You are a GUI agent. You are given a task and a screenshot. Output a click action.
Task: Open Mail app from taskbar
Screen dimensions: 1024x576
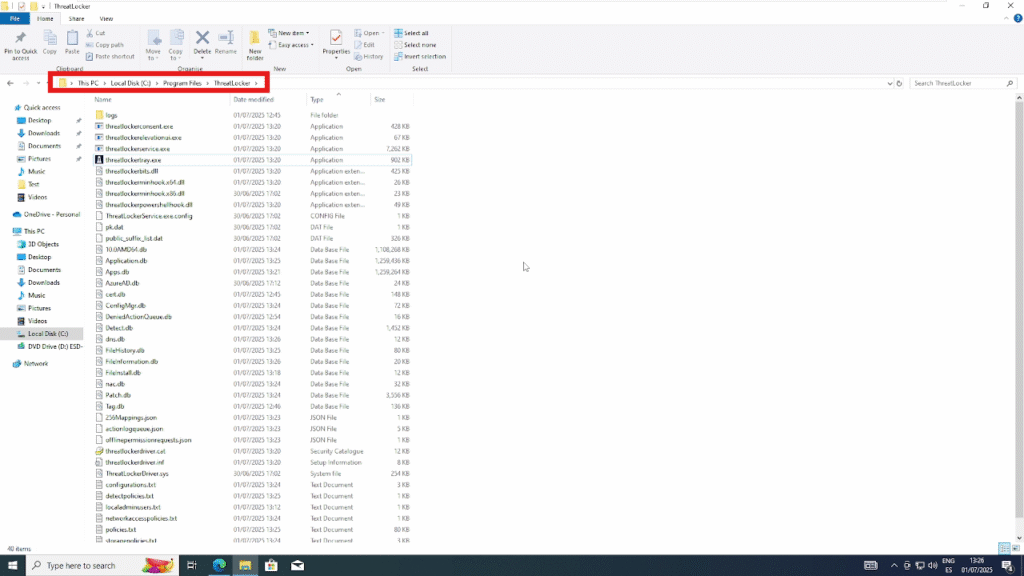point(297,565)
